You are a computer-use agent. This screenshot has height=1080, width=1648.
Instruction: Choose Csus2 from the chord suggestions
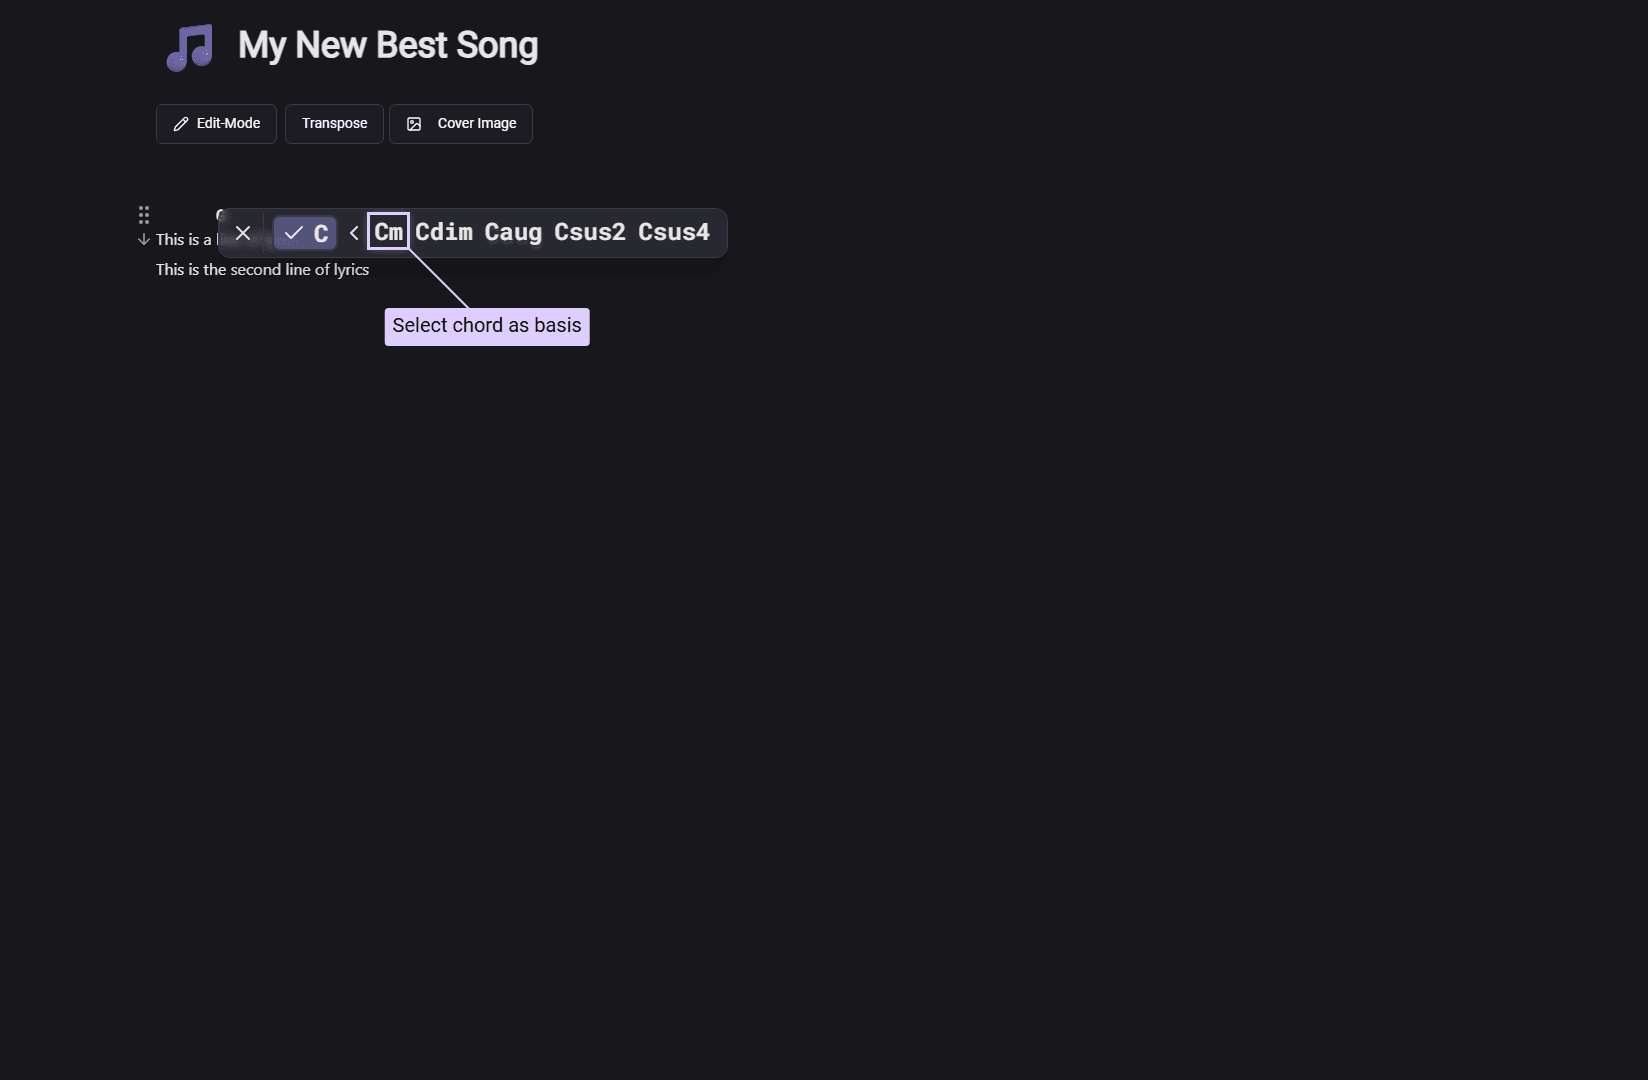click(590, 232)
